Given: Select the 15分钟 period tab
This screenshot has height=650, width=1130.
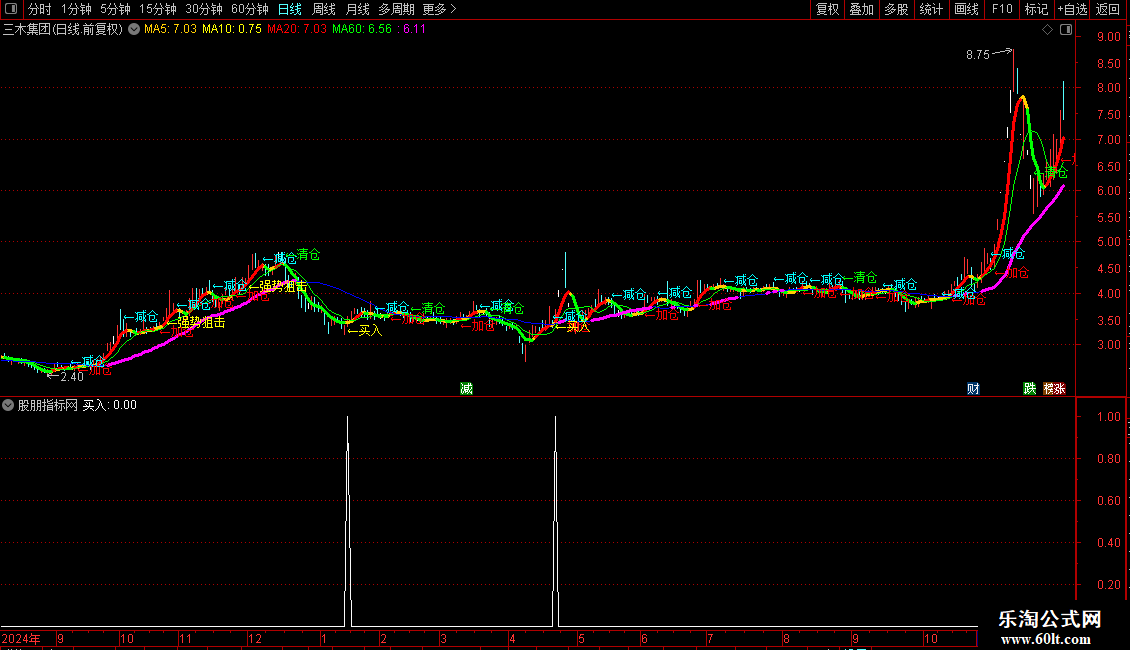Looking at the screenshot, I should coord(158,9).
